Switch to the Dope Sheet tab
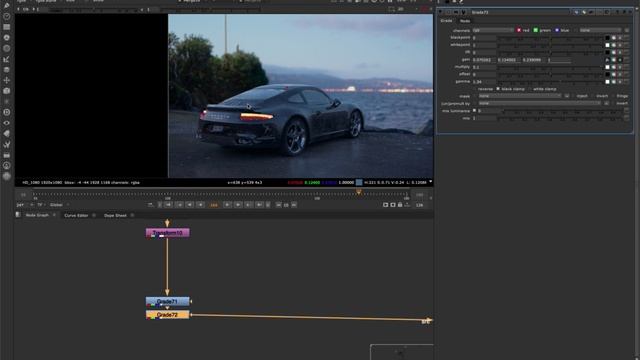 [115, 215]
